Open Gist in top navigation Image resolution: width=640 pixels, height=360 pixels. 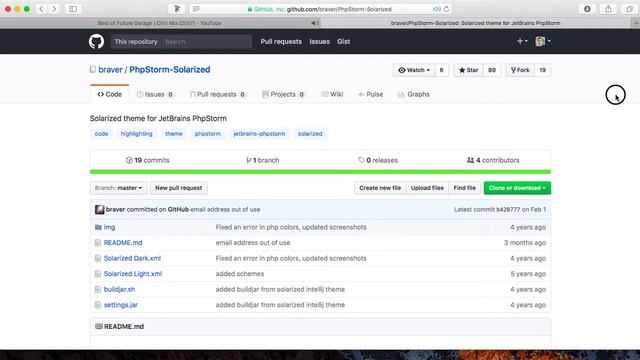[x=344, y=42]
